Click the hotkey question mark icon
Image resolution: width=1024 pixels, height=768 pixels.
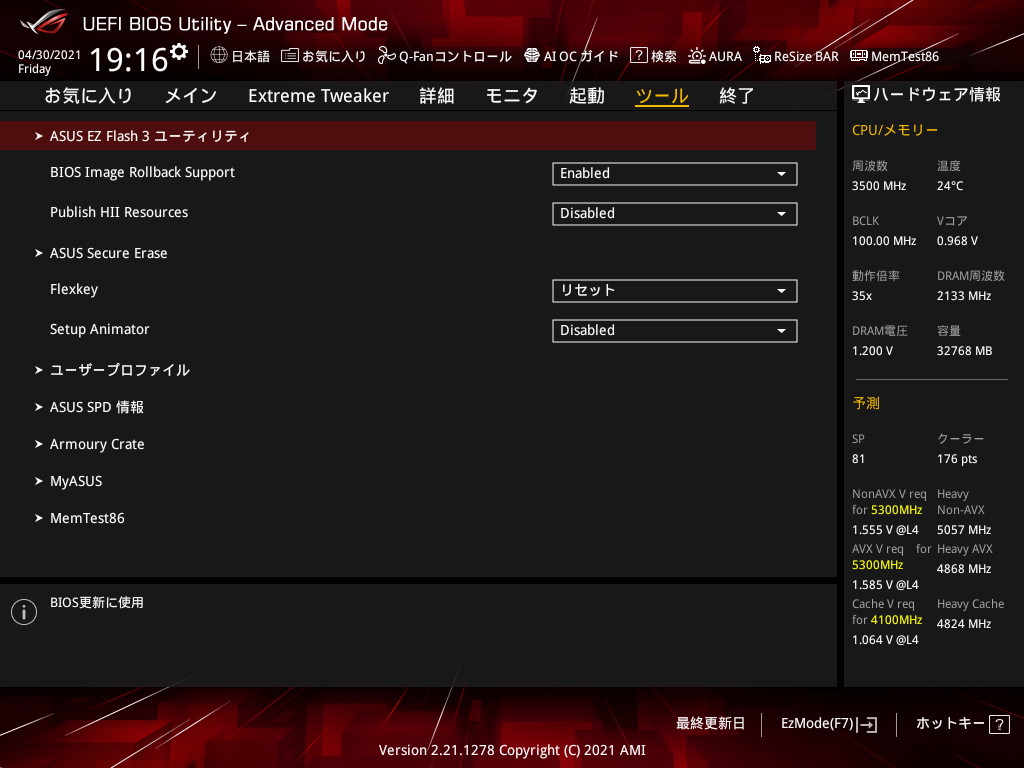999,724
